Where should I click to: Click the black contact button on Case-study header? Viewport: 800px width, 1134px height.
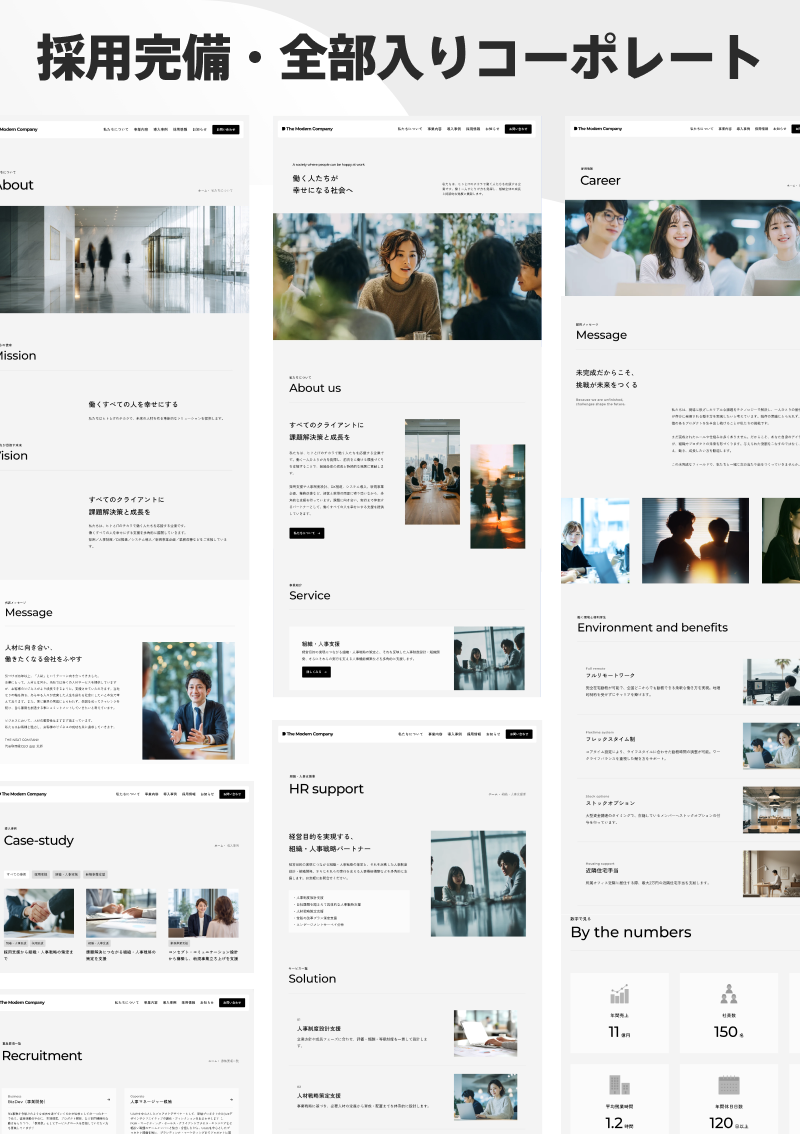click(232, 793)
